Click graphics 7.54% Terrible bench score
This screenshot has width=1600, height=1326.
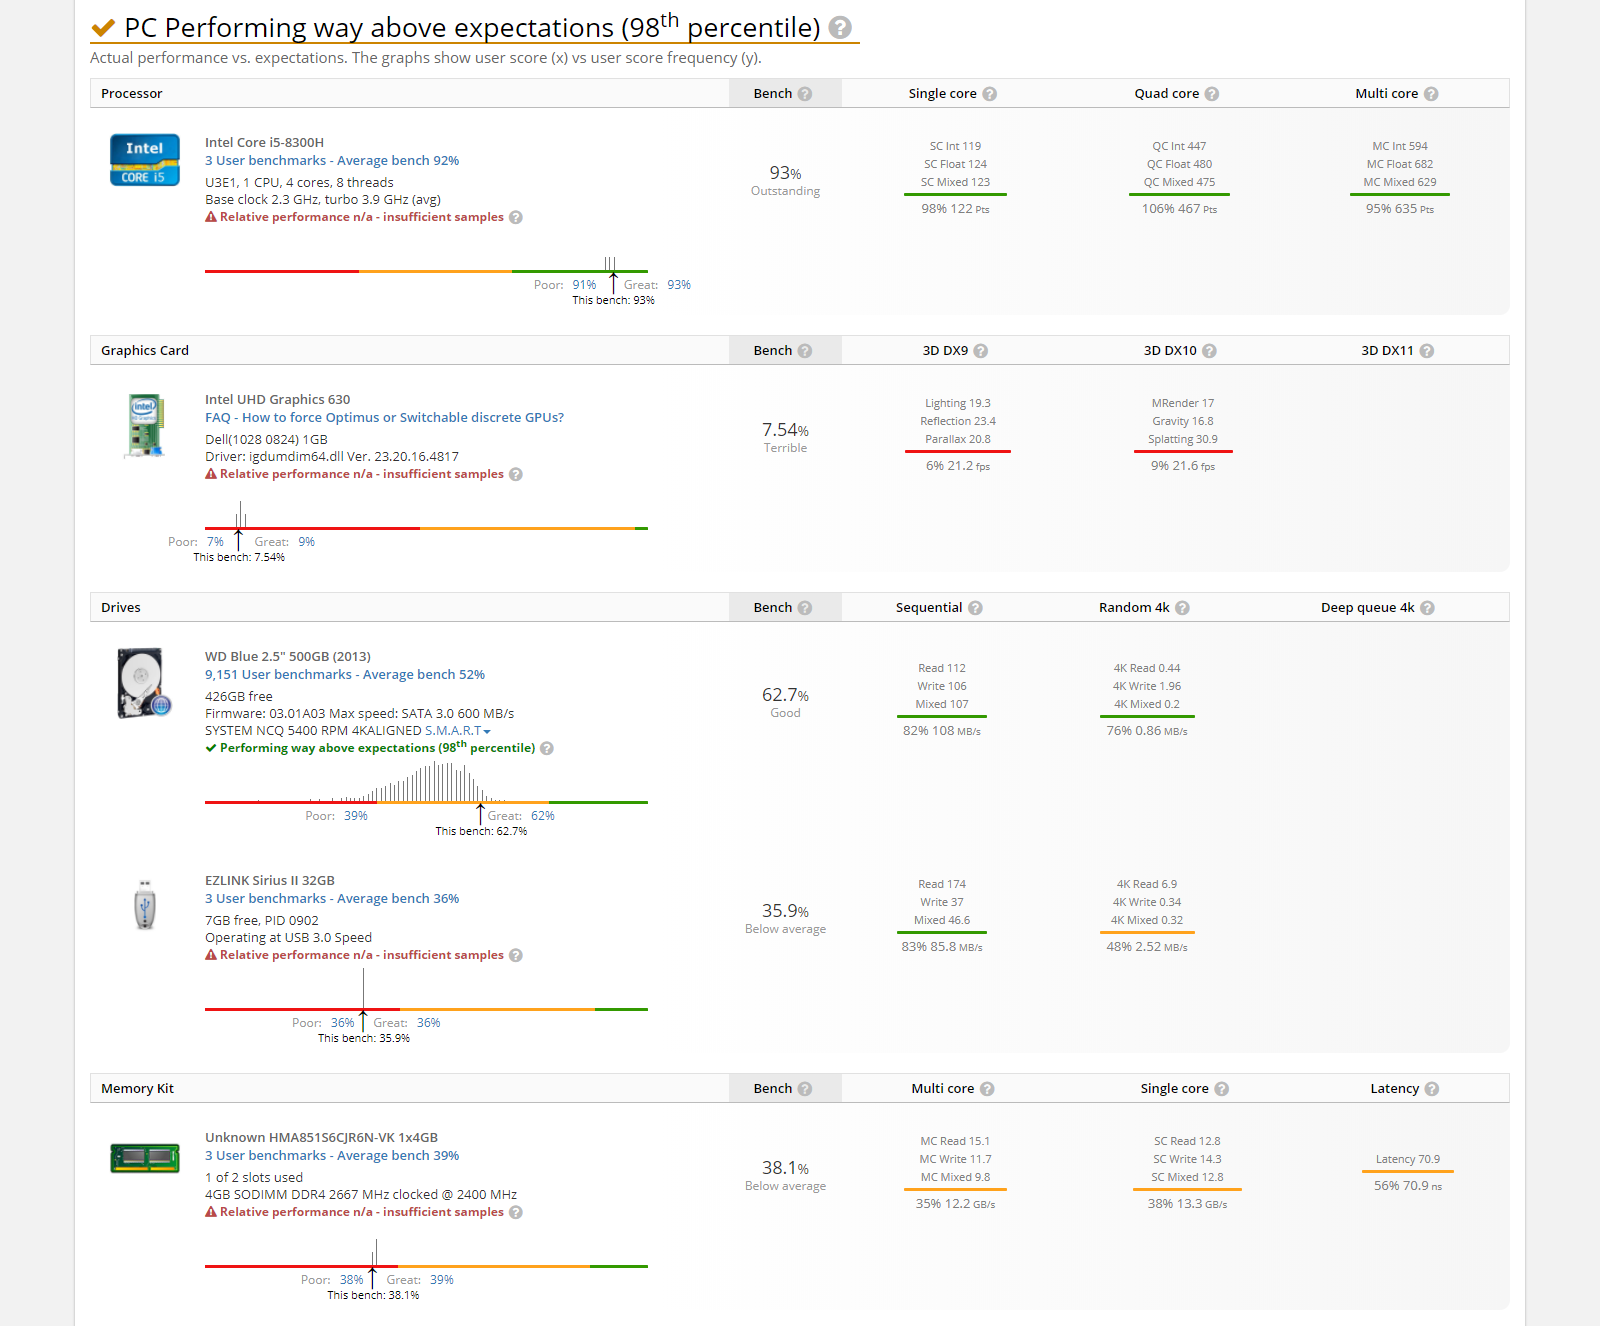[785, 438]
